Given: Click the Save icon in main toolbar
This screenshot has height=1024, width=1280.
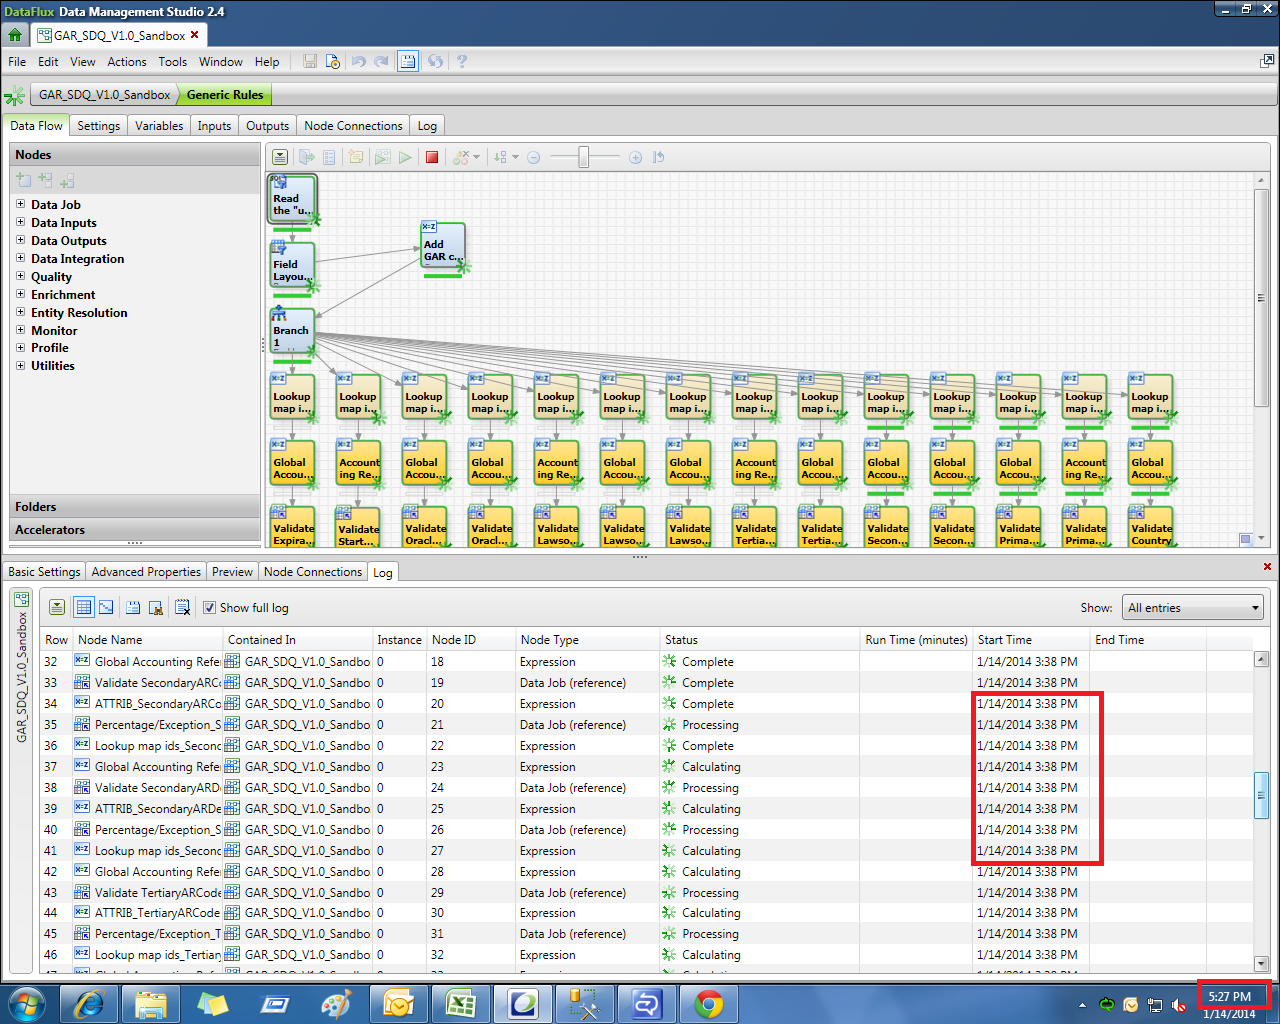Looking at the screenshot, I should click(x=310, y=61).
